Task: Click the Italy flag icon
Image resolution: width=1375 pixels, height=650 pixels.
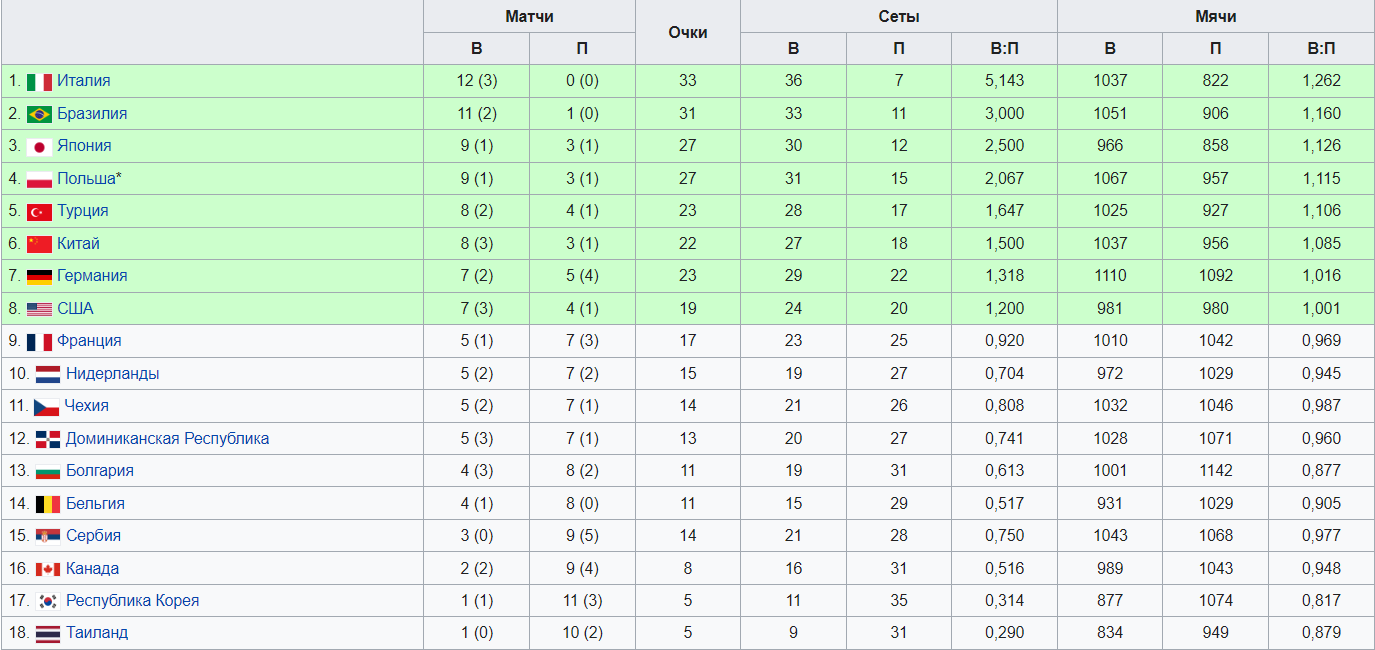Action: click(39, 82)
